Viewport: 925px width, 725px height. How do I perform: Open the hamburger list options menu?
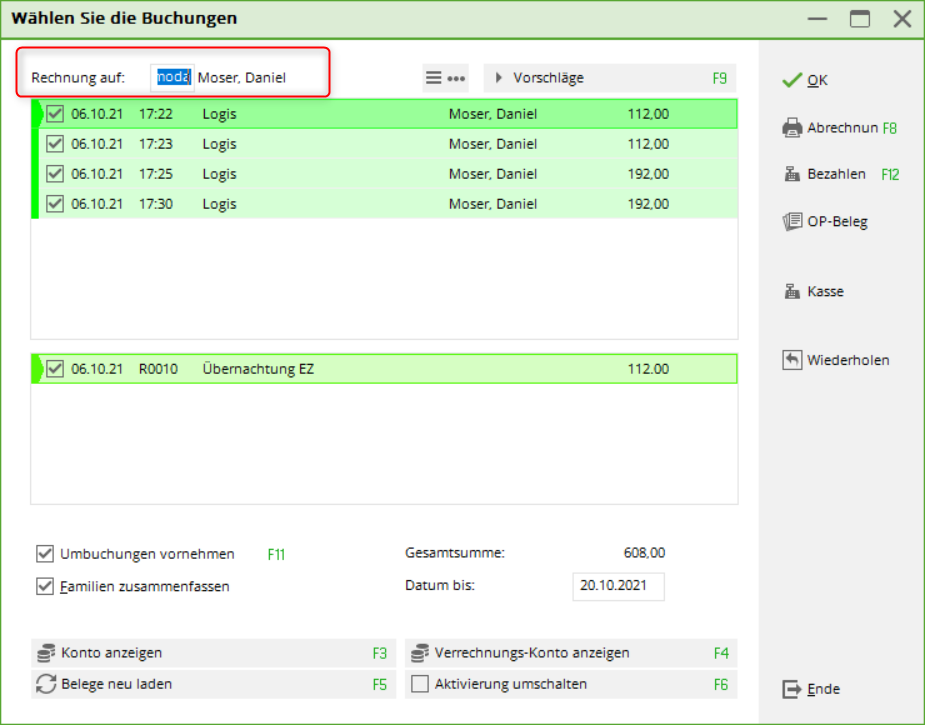(434, 78)
